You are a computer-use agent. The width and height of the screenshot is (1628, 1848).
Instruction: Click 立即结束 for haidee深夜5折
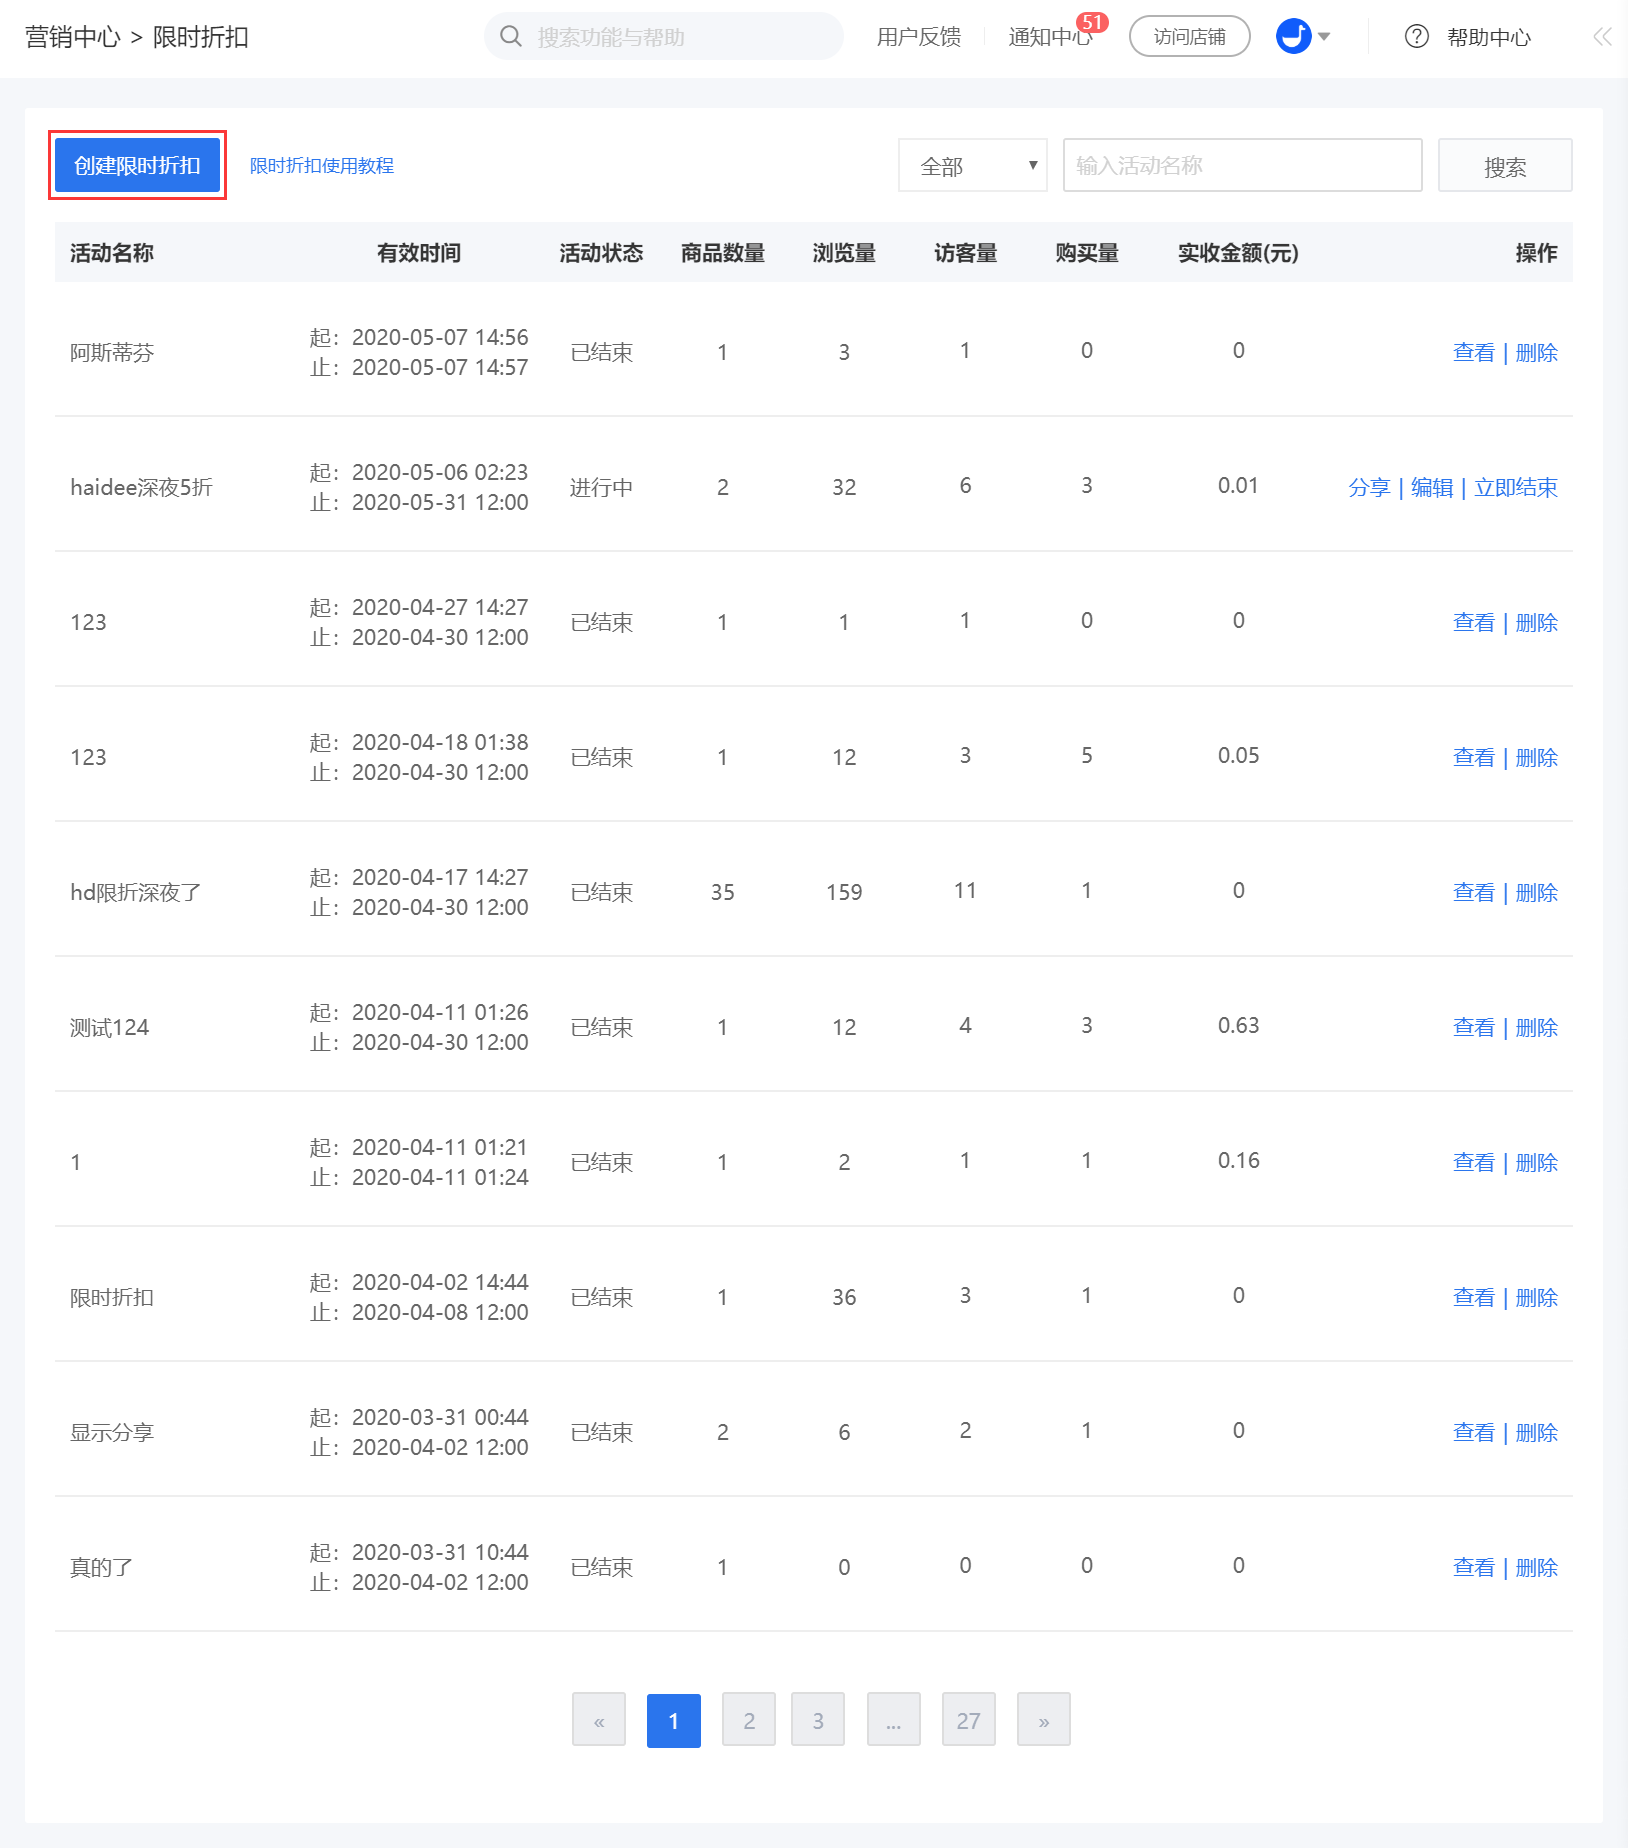tap(1516, 487)
